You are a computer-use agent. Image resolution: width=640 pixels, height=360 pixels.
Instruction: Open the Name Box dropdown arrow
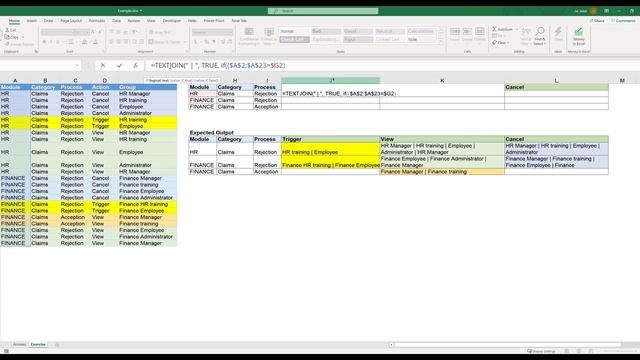click(77, 65)
